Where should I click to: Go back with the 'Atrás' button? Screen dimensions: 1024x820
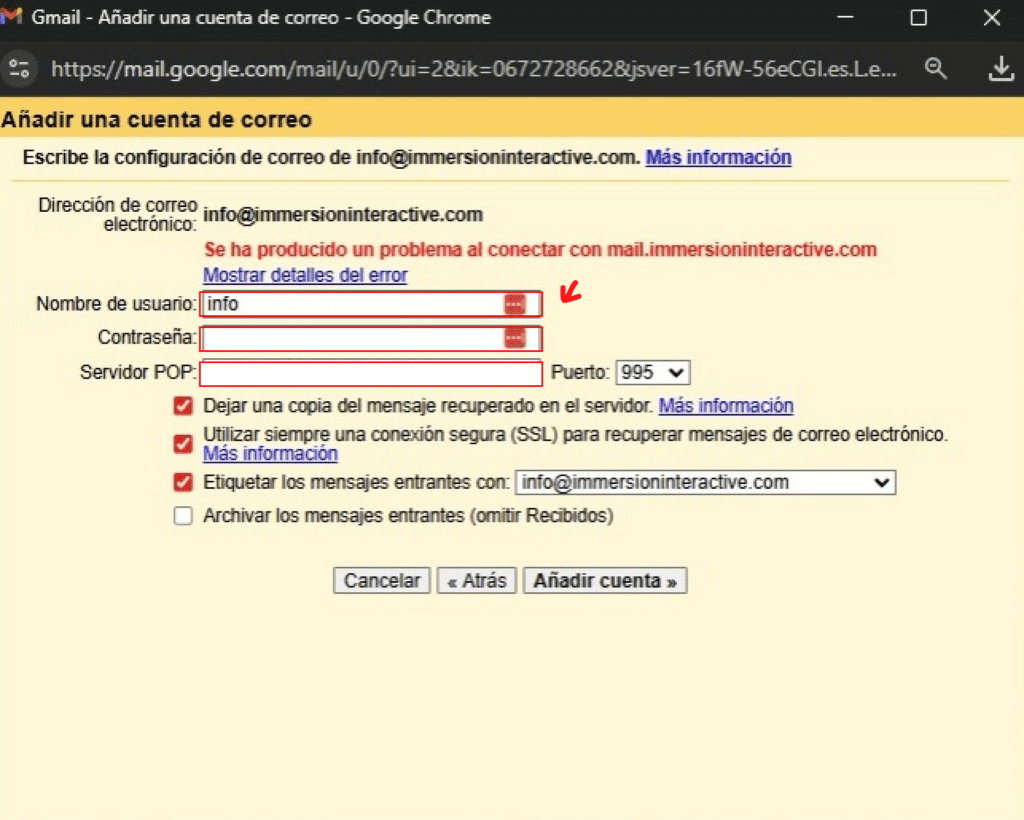tap(477, 581)
